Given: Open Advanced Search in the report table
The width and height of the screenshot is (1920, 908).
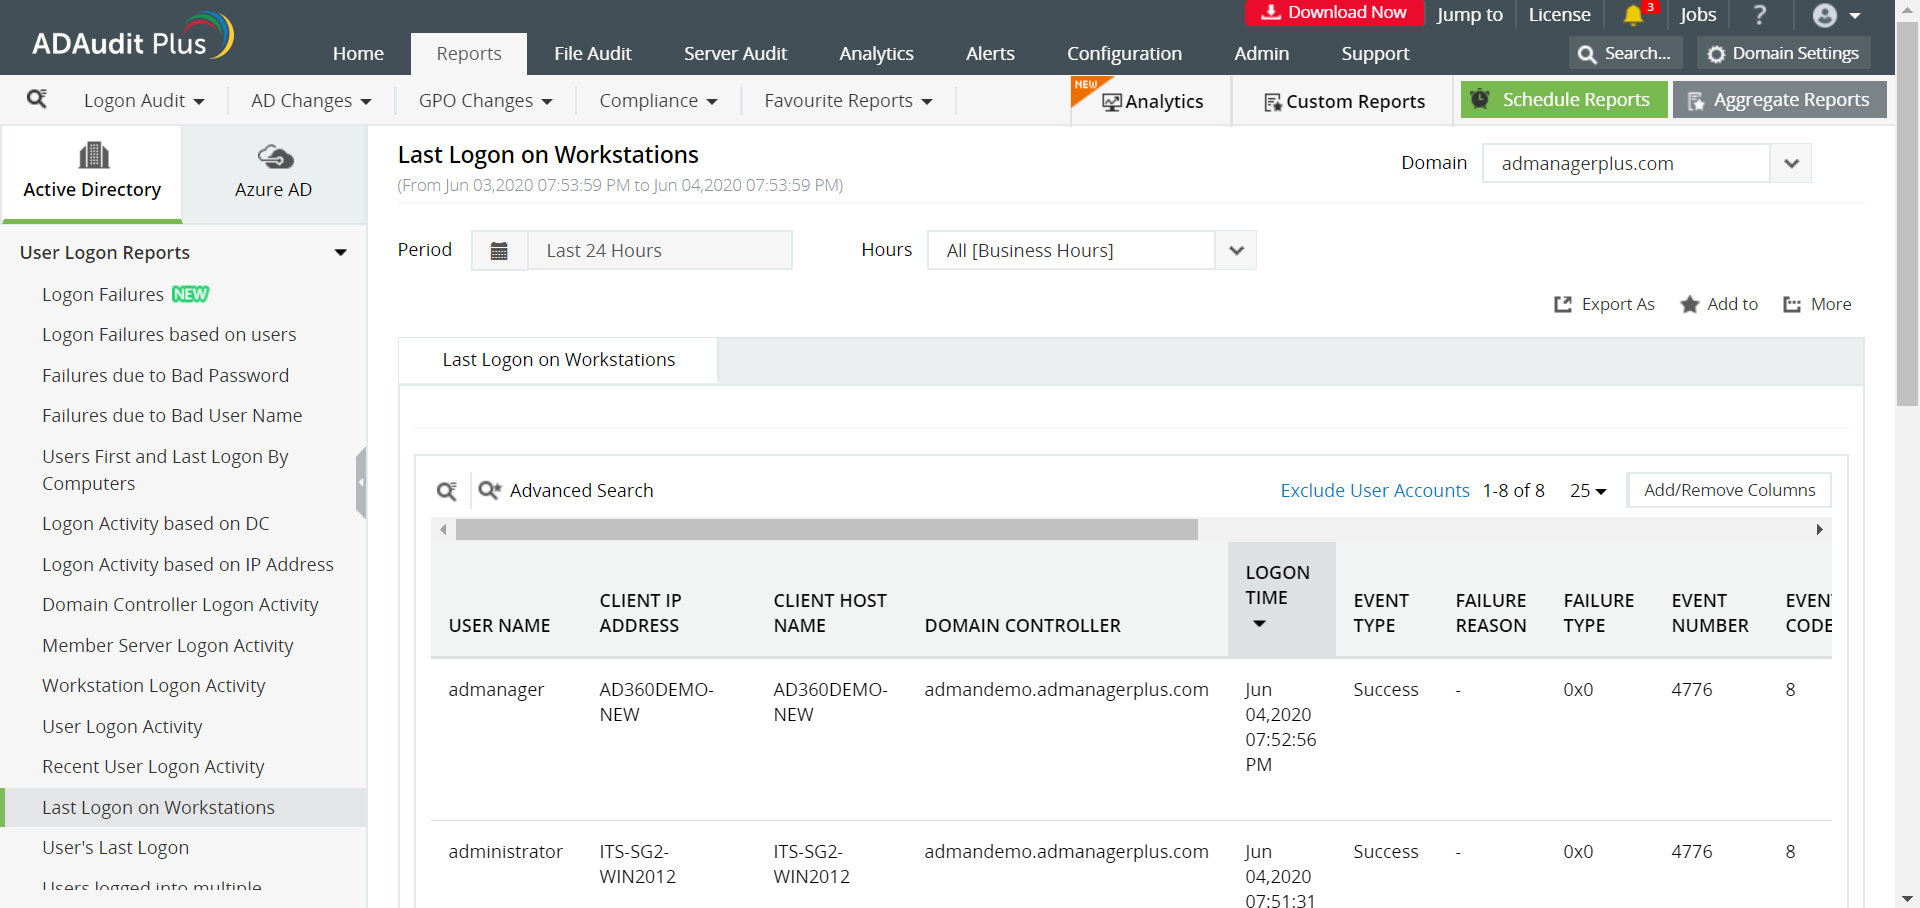Looking at the screenshot, I should [x=582, y=490].
